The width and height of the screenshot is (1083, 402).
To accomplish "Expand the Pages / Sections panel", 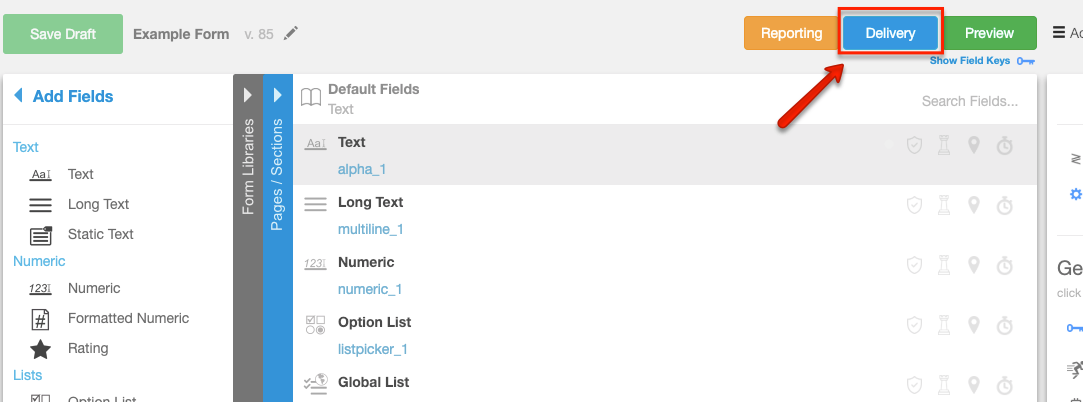I will (x=278, y=95).
